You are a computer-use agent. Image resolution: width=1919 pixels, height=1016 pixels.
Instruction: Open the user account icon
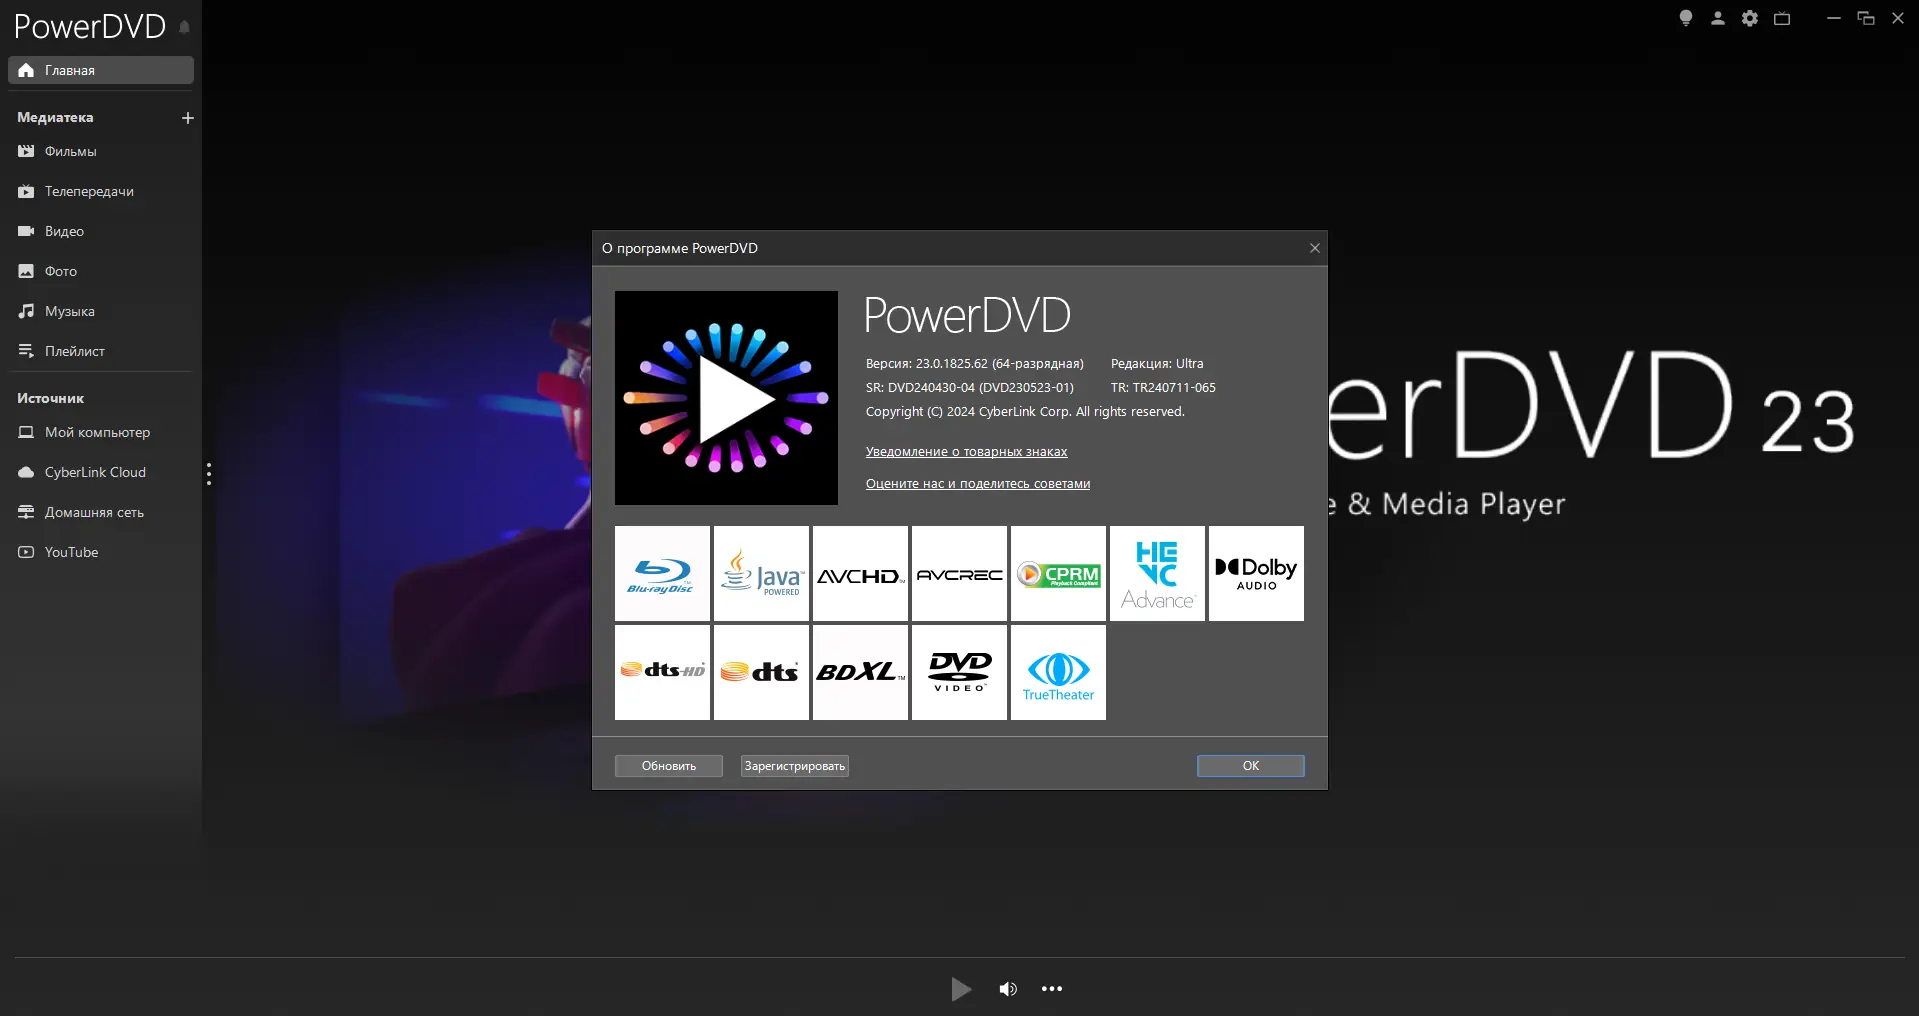[1718, 18]
